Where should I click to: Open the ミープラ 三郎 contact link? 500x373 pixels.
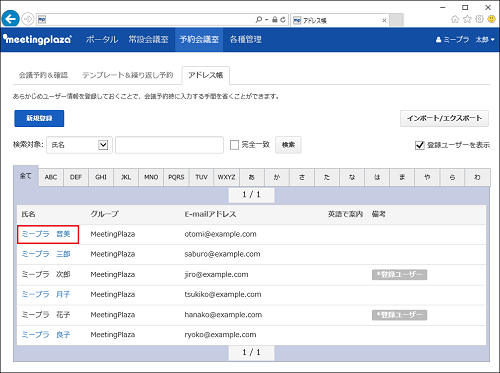(x=46, y=254)
